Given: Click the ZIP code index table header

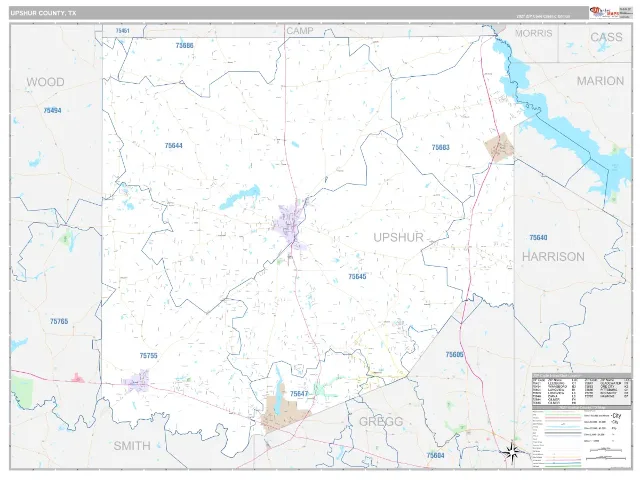Looking at the screenshot, I should 581,376.
